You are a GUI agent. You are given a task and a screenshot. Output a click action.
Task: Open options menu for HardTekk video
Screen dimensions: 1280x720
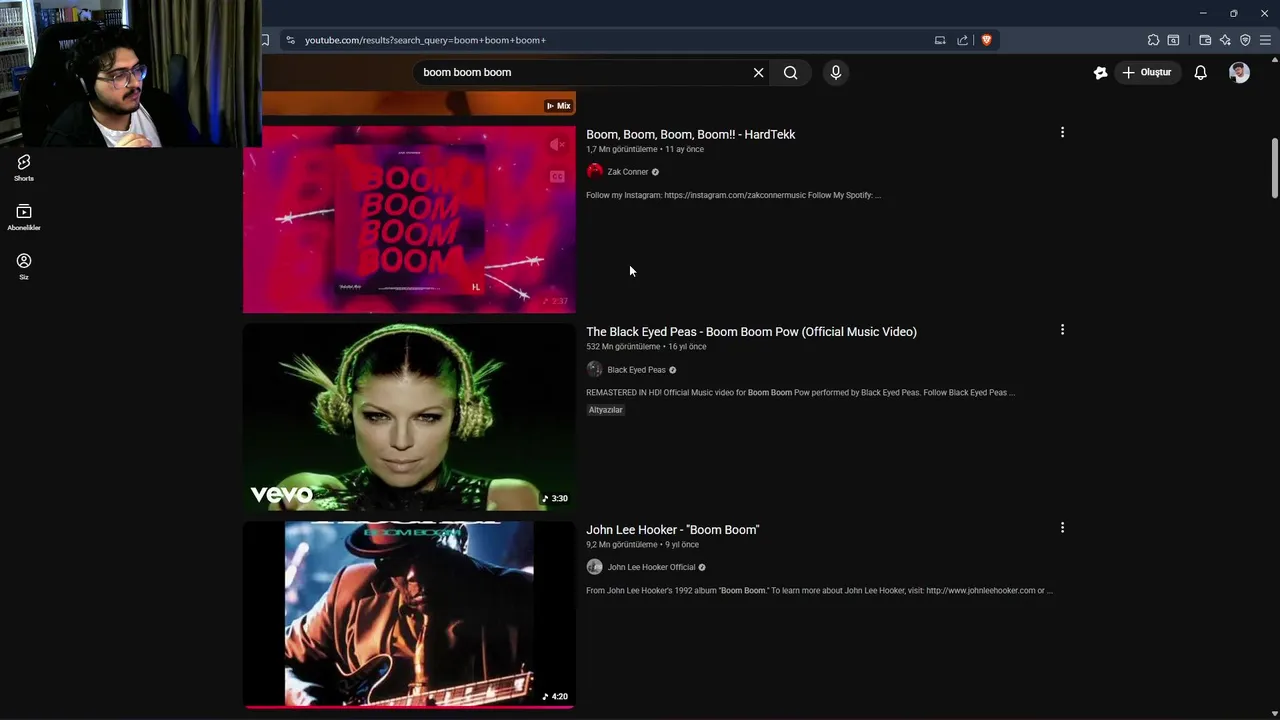tap(1062, 132)
